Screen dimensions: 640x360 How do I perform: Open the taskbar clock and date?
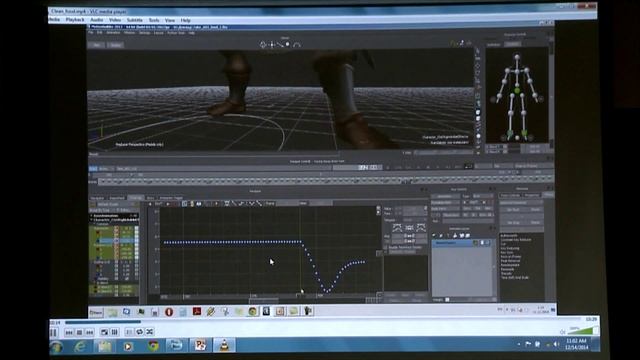(576, 344)
